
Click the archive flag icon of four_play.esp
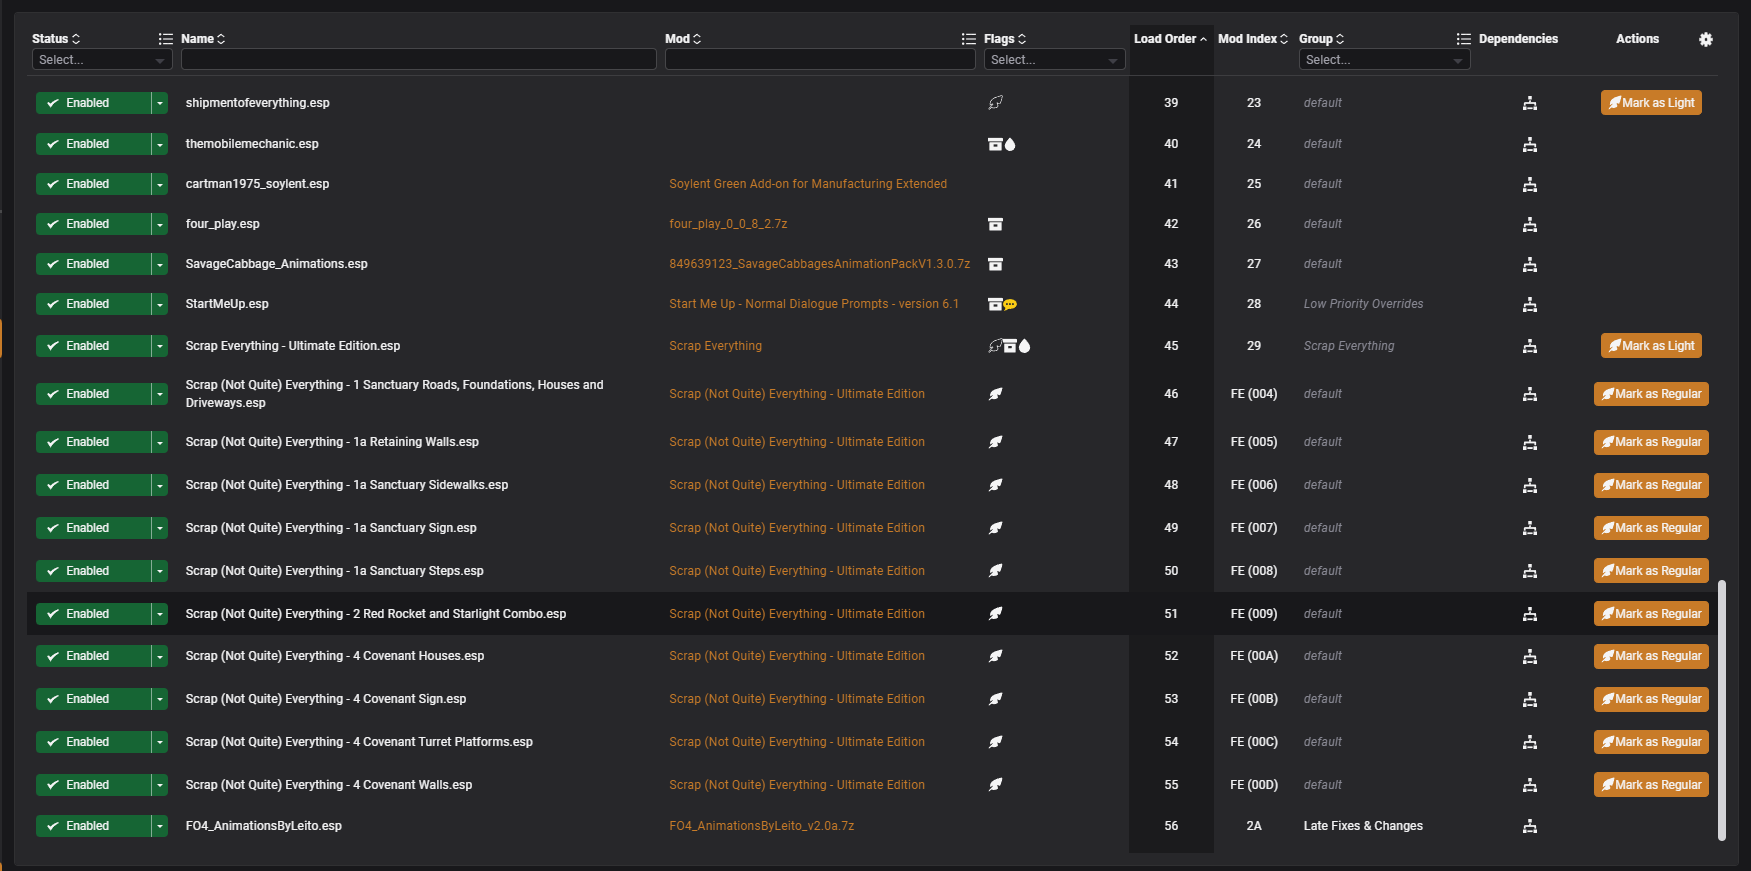(995, 224)
